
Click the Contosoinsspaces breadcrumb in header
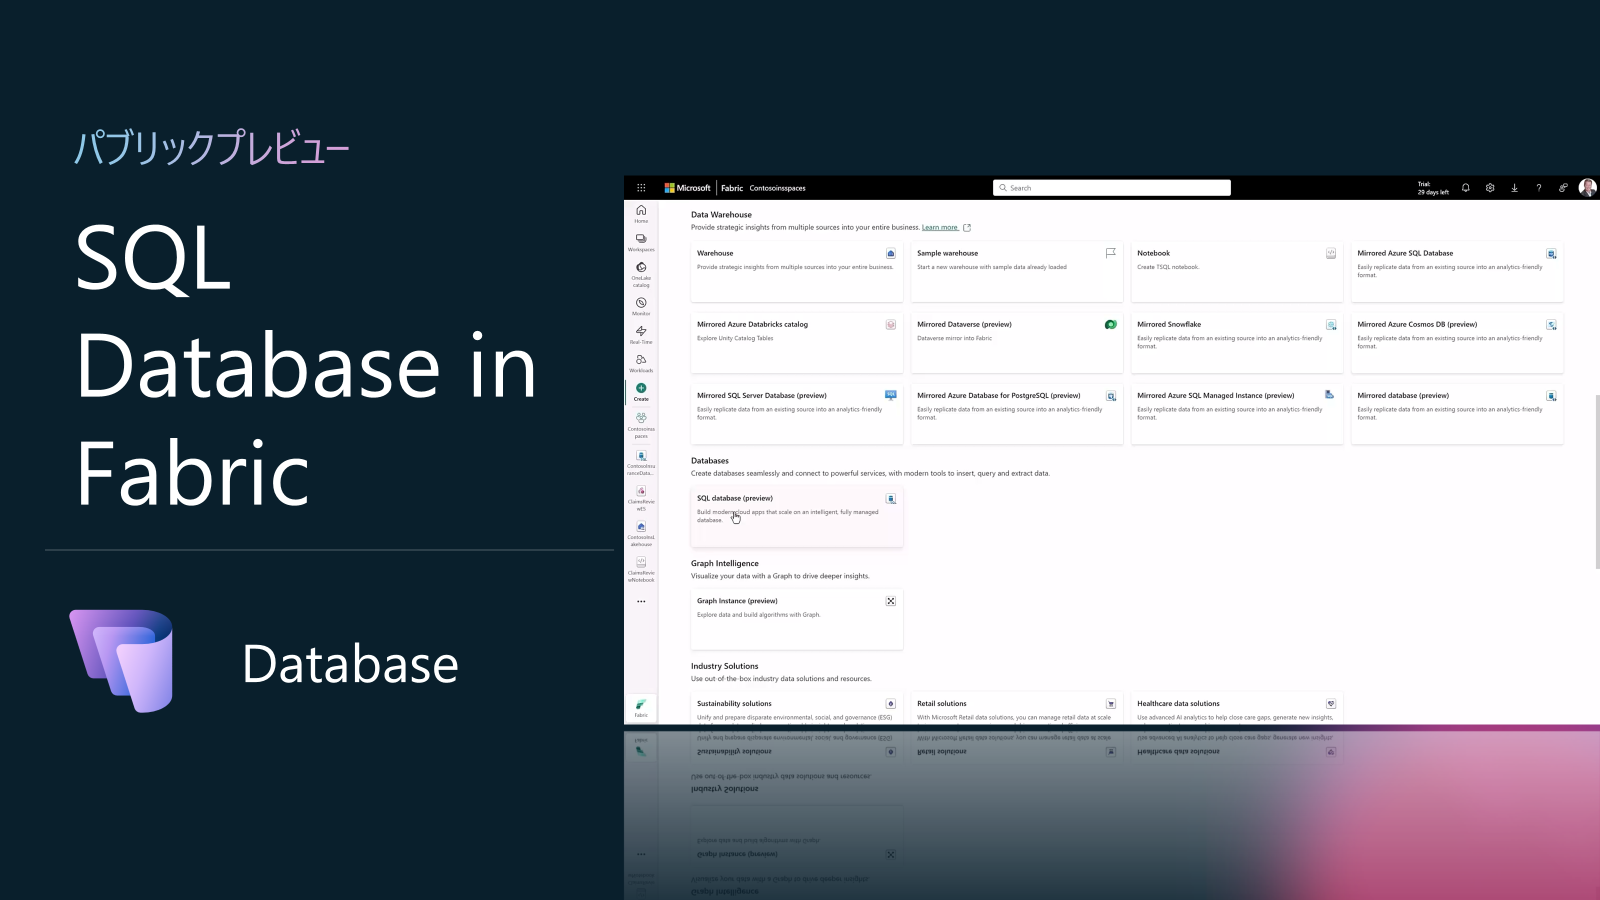(777, 188)
